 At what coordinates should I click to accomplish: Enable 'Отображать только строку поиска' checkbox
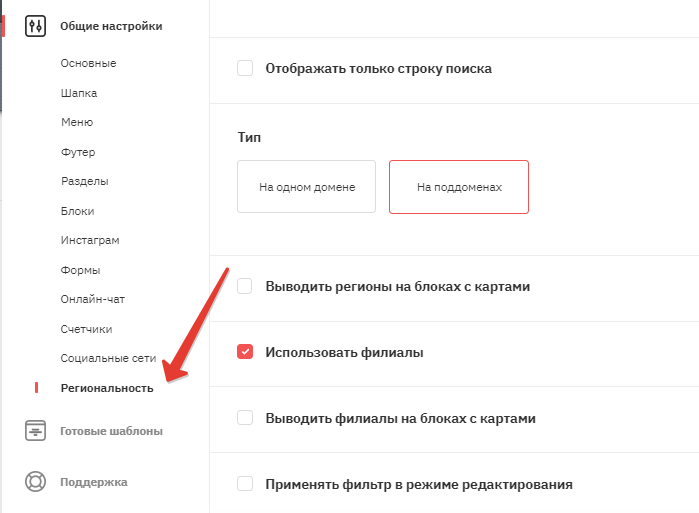tap(245, 68)
